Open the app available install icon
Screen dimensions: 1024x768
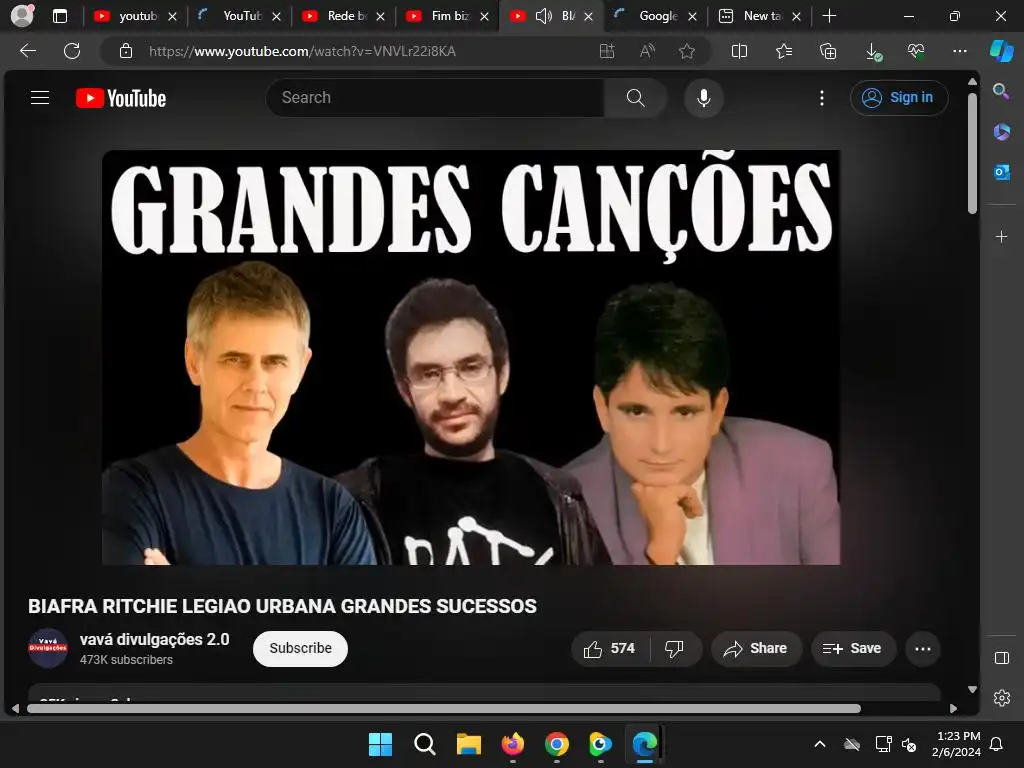[607, 51]
